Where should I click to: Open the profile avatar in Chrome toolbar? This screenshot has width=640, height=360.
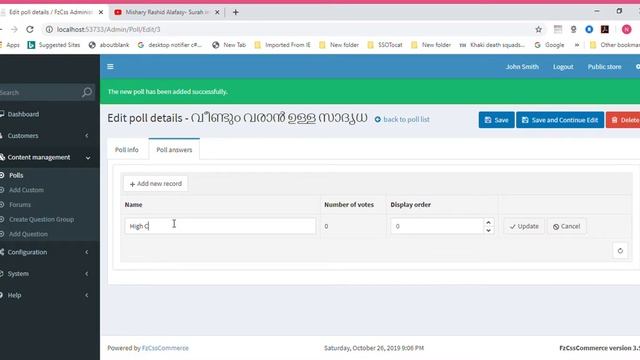click(627, 29)
